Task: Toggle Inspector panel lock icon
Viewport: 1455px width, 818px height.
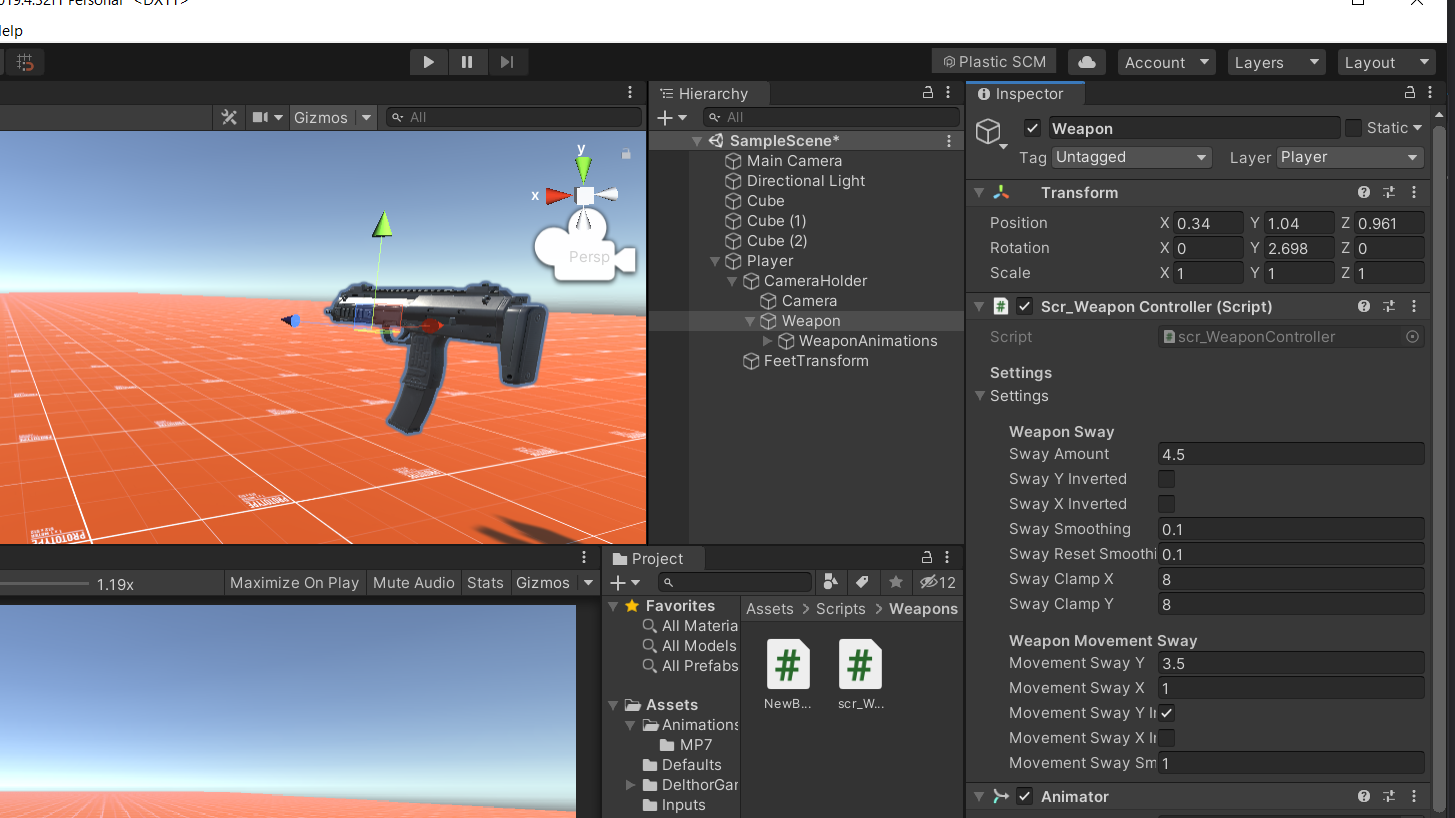Action: tap(1410, 92)
